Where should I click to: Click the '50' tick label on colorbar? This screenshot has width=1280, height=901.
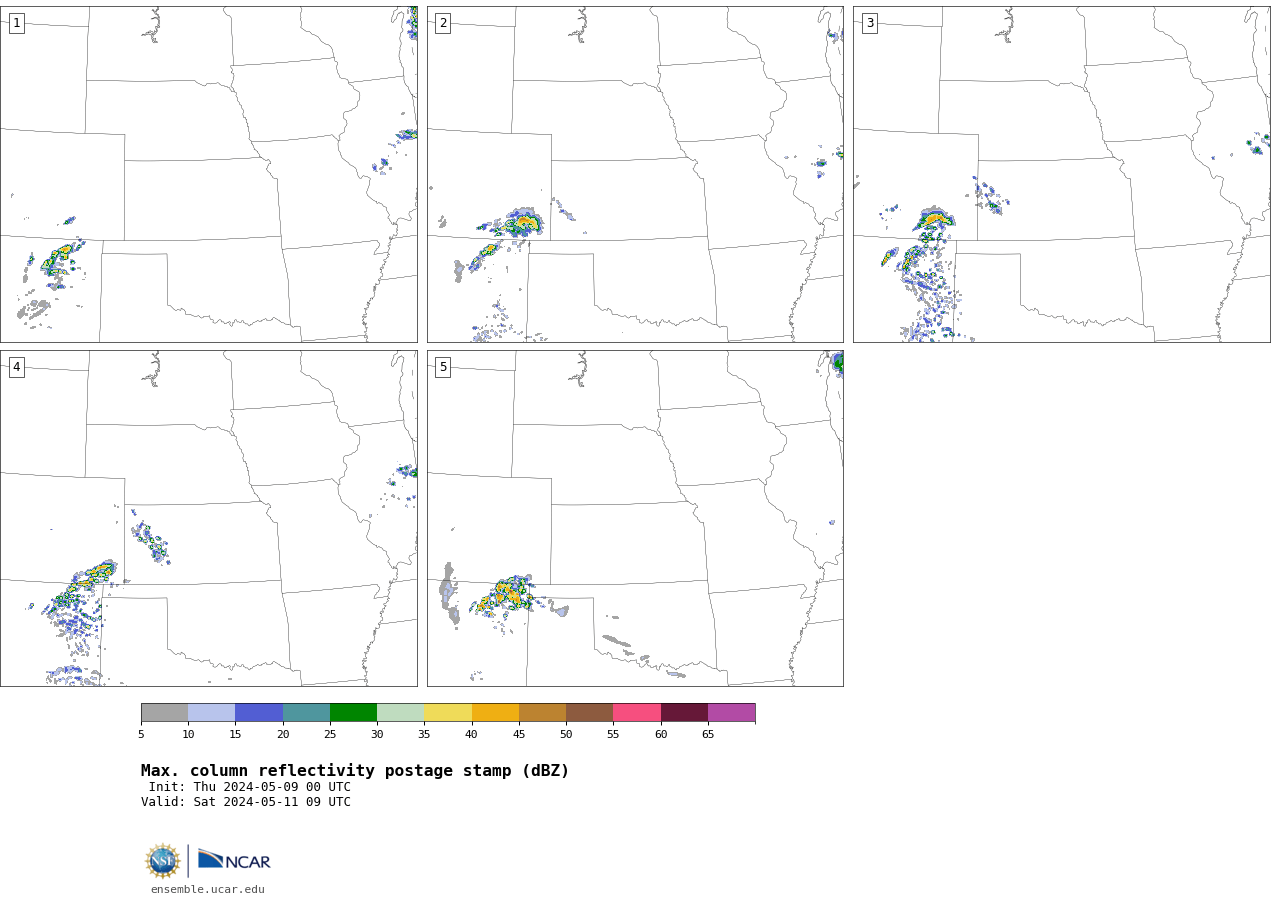(x=566, y=735)
